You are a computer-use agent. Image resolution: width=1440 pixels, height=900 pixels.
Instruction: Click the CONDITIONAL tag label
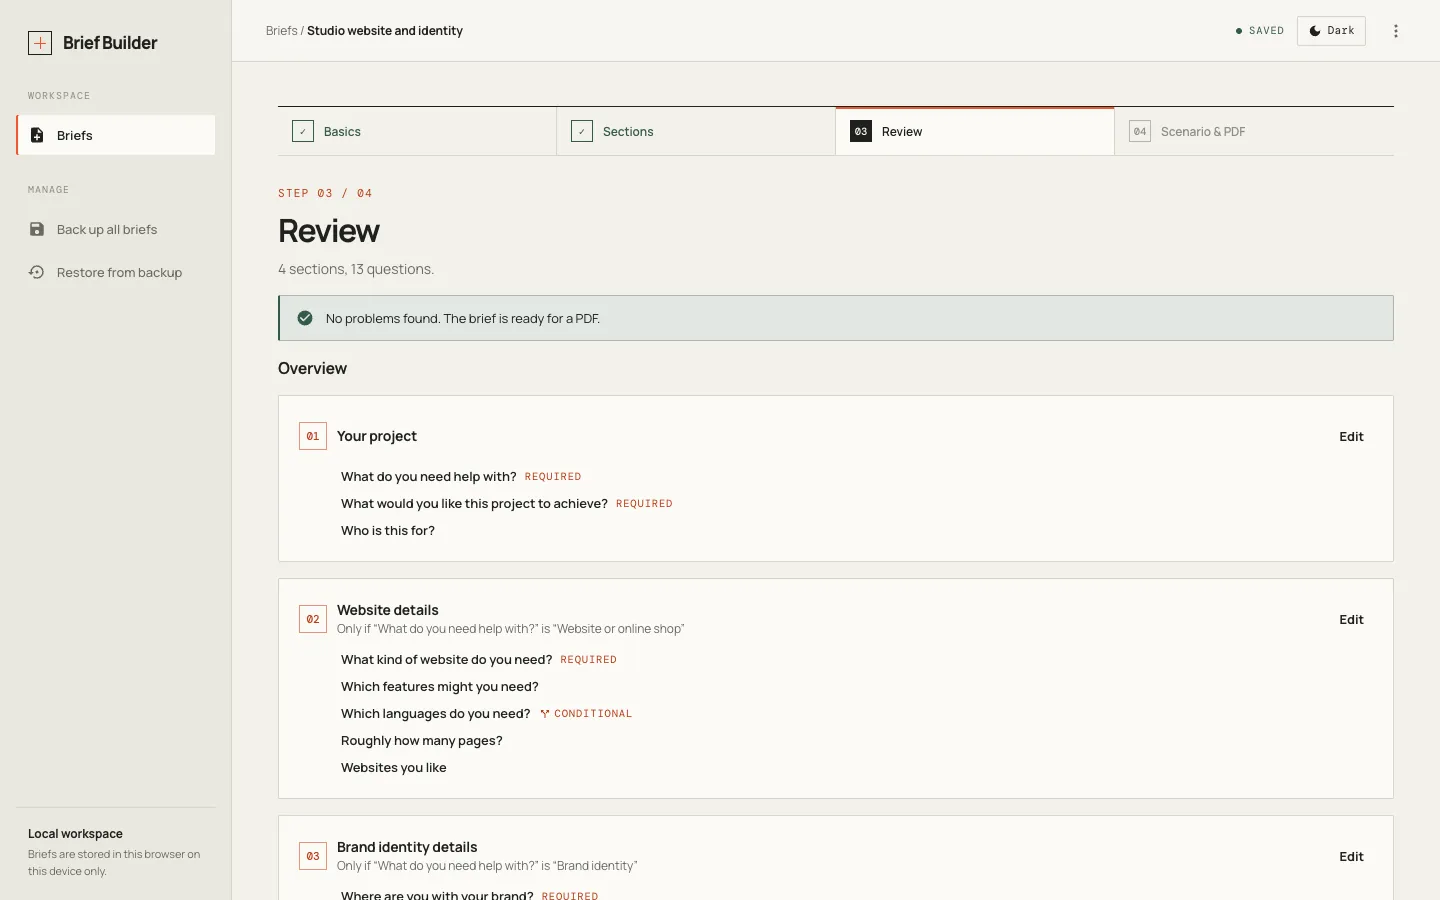[x=593, y=714]
